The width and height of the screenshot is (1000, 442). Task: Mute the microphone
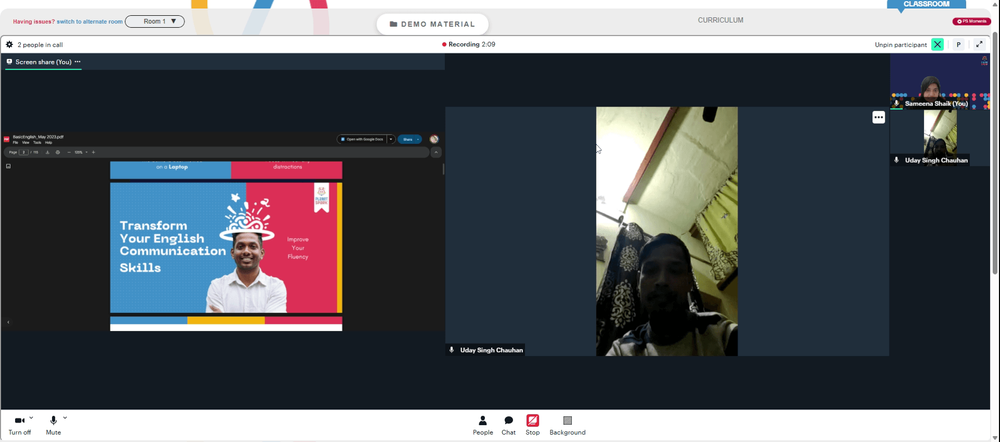tap(53, 425)
